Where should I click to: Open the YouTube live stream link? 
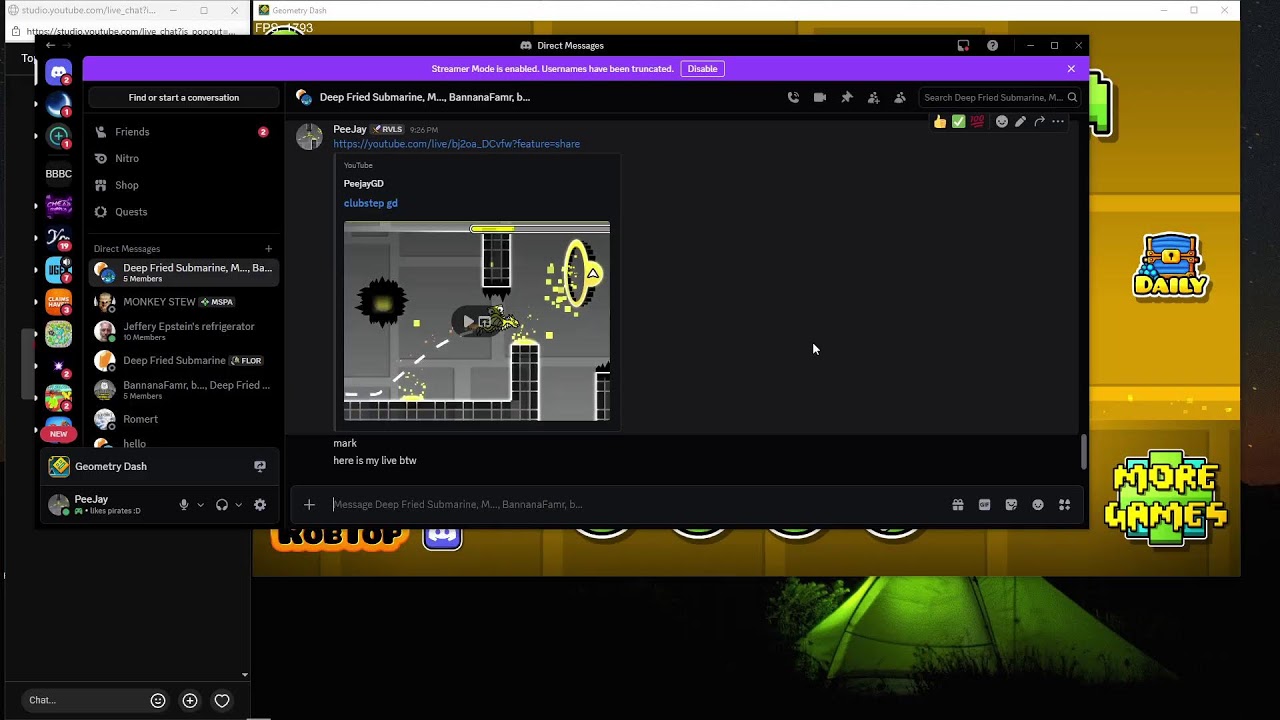coord(456,144)
